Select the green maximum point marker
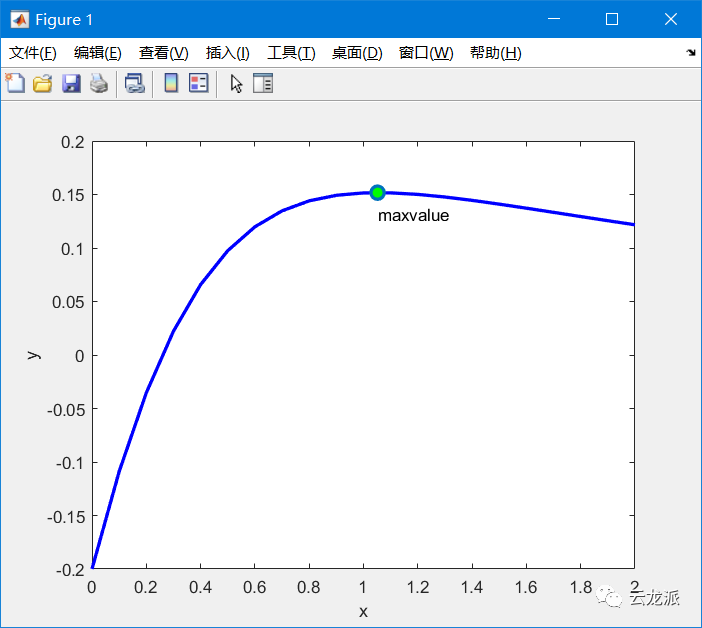The image size is (702, 628). [x=377, y=192]
